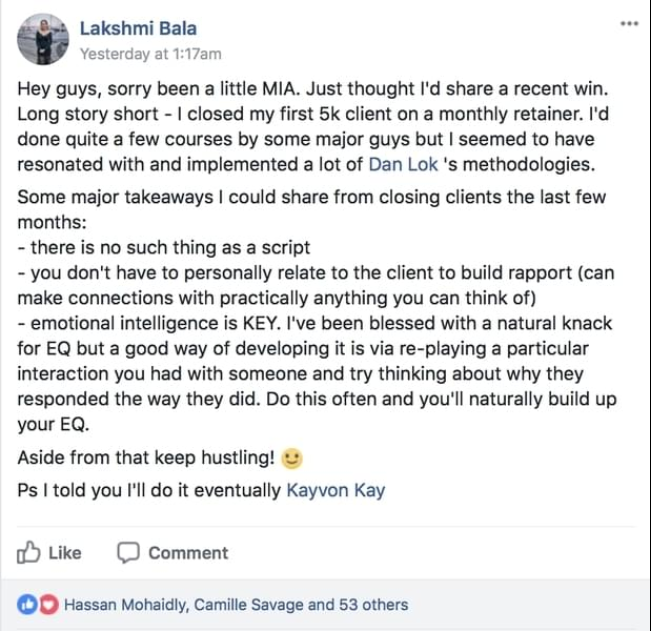Click the blue Like reaction icon
Image resolution: width=651 pixels, height=631 pixels.
pos(27,604)
